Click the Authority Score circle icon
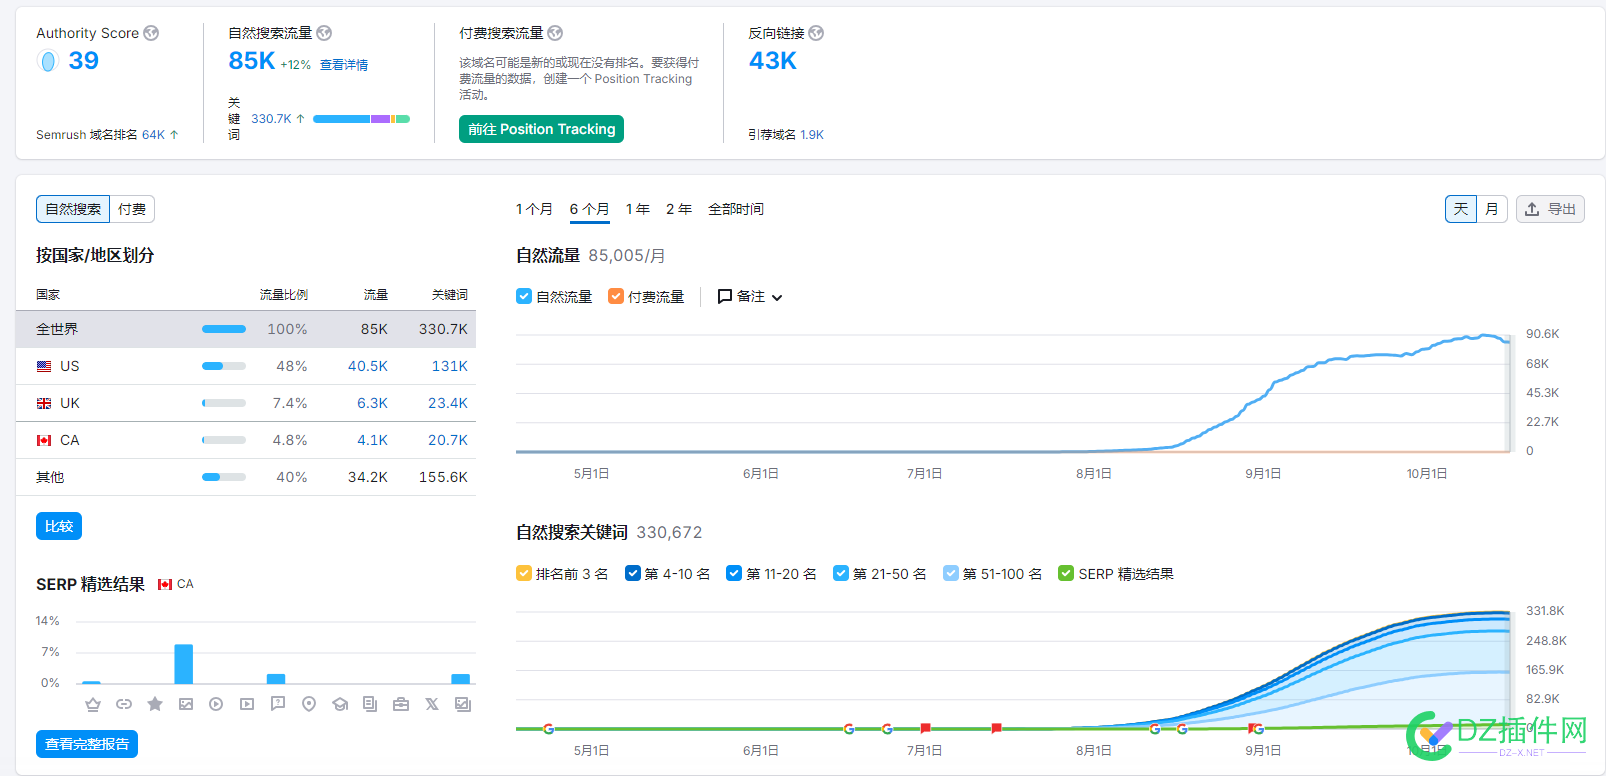 click(48, 61)
